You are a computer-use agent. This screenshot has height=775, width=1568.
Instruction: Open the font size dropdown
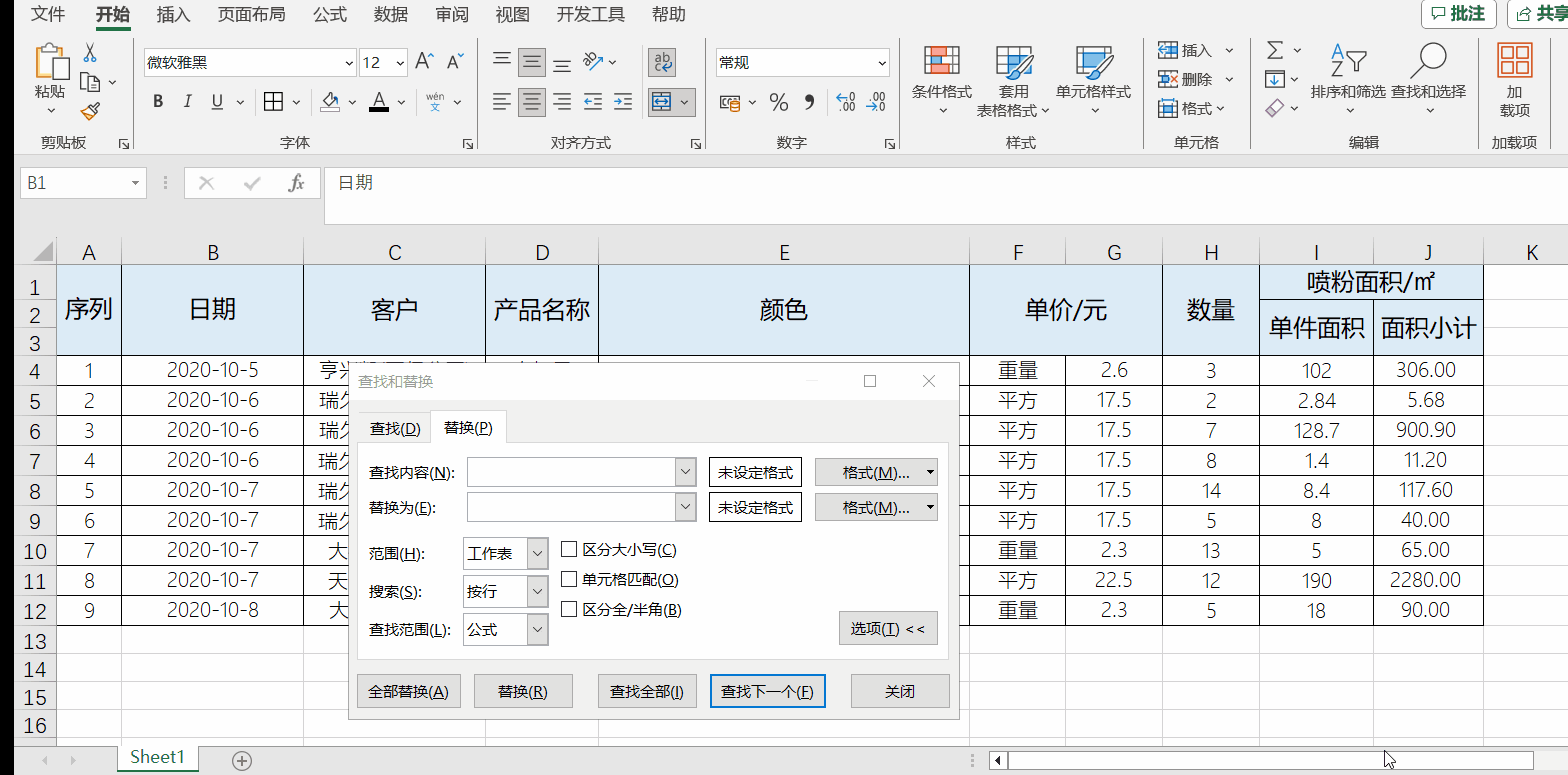click(401, 63)
